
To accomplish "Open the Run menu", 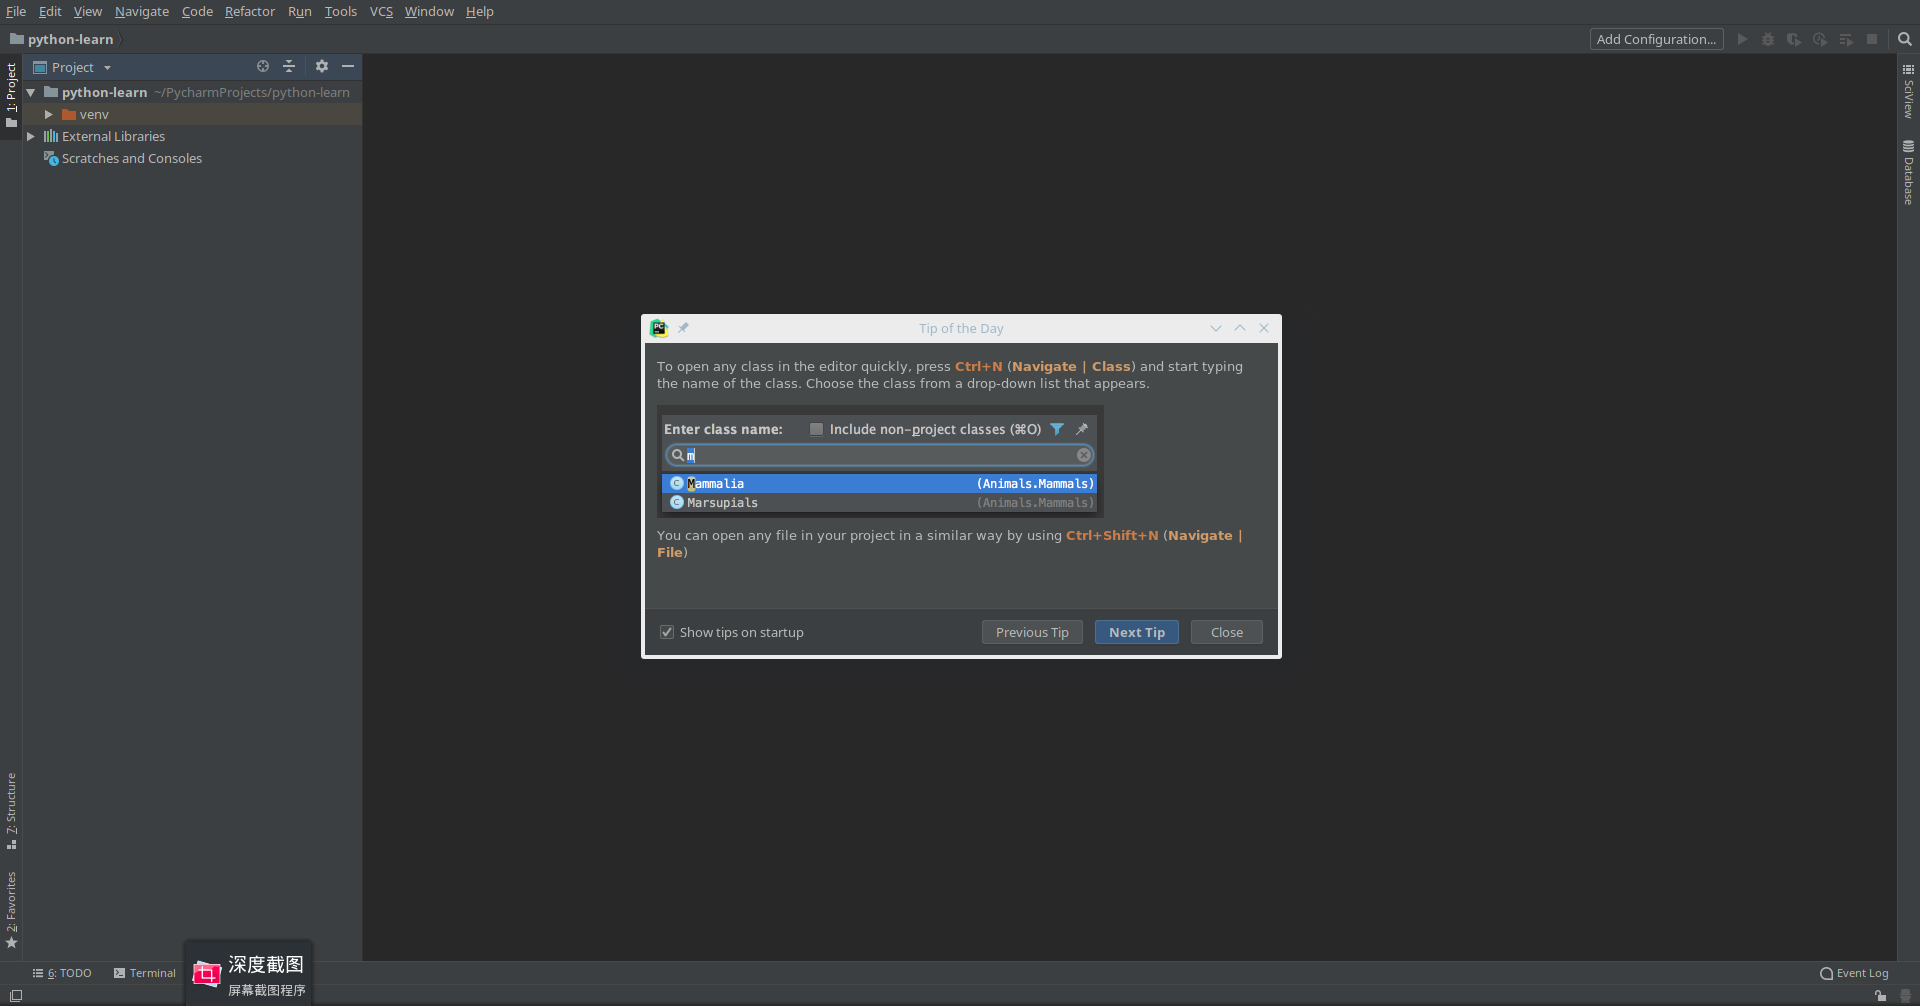I will pos(299,11).
